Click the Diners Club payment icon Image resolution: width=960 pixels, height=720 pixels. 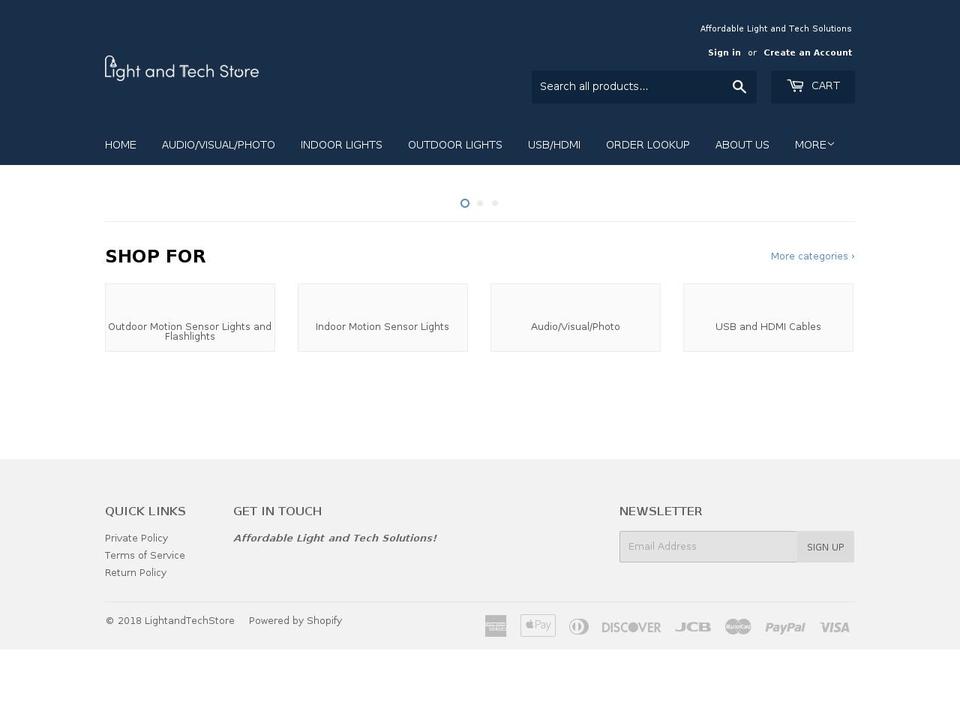pos(579,626)
